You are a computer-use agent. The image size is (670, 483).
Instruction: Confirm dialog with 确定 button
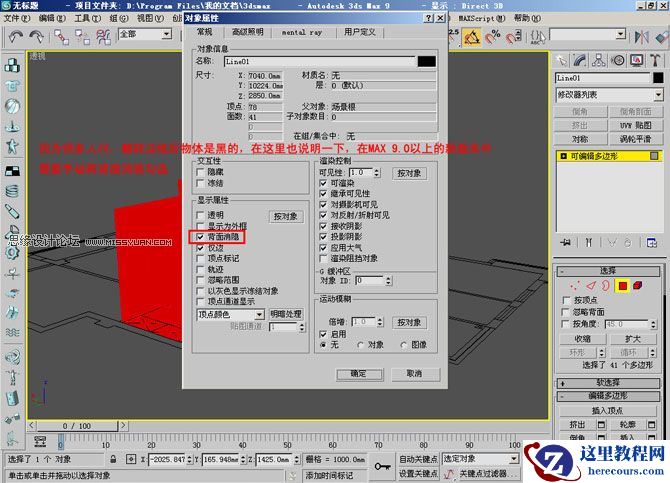coord(359,374)
